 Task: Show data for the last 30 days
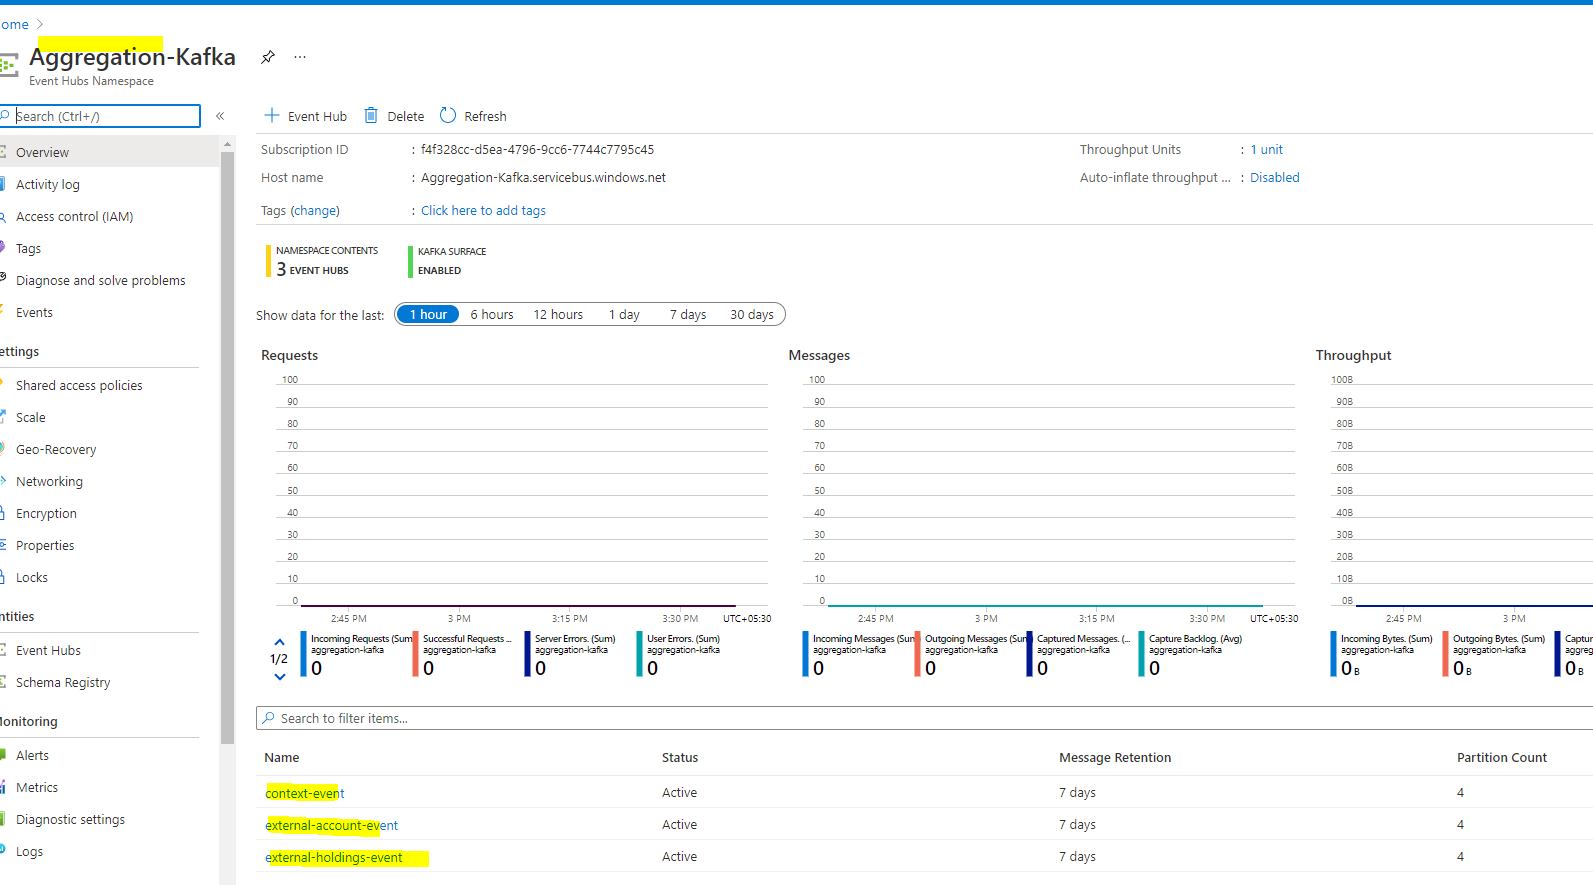point(752,315)
